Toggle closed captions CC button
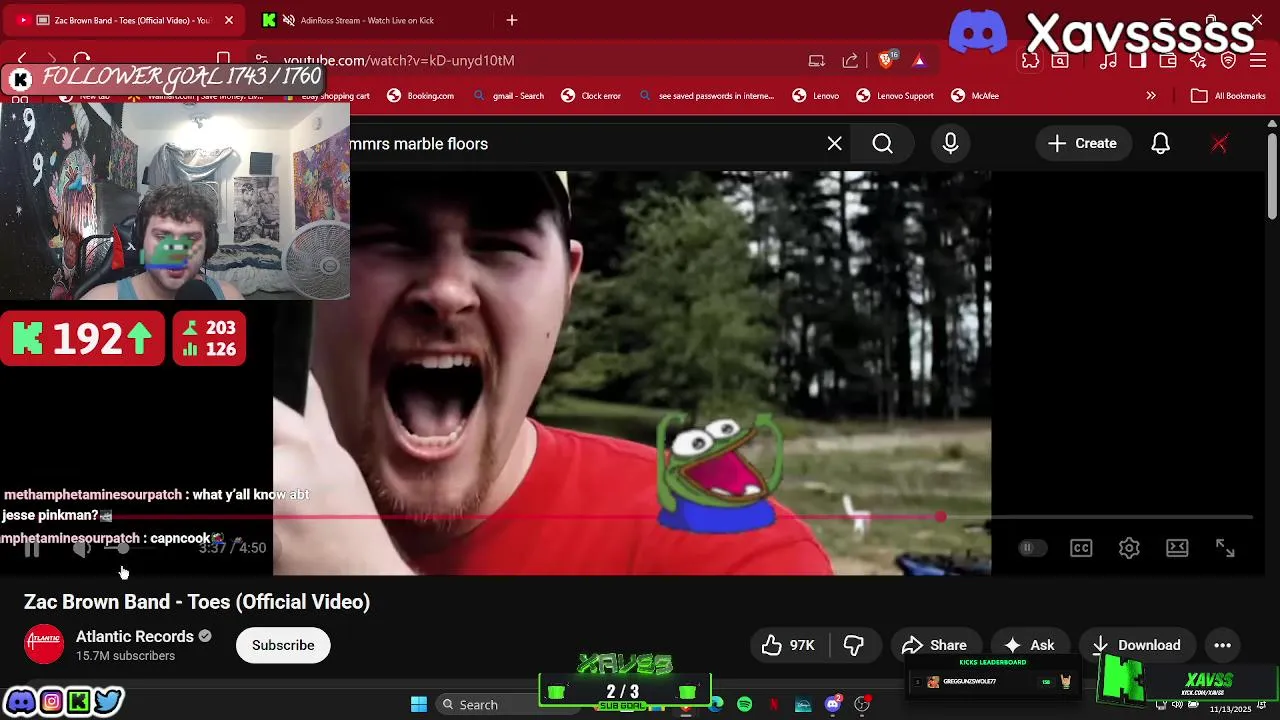The height and width of the screenshot is (720, 1280). pos(1081,548)
